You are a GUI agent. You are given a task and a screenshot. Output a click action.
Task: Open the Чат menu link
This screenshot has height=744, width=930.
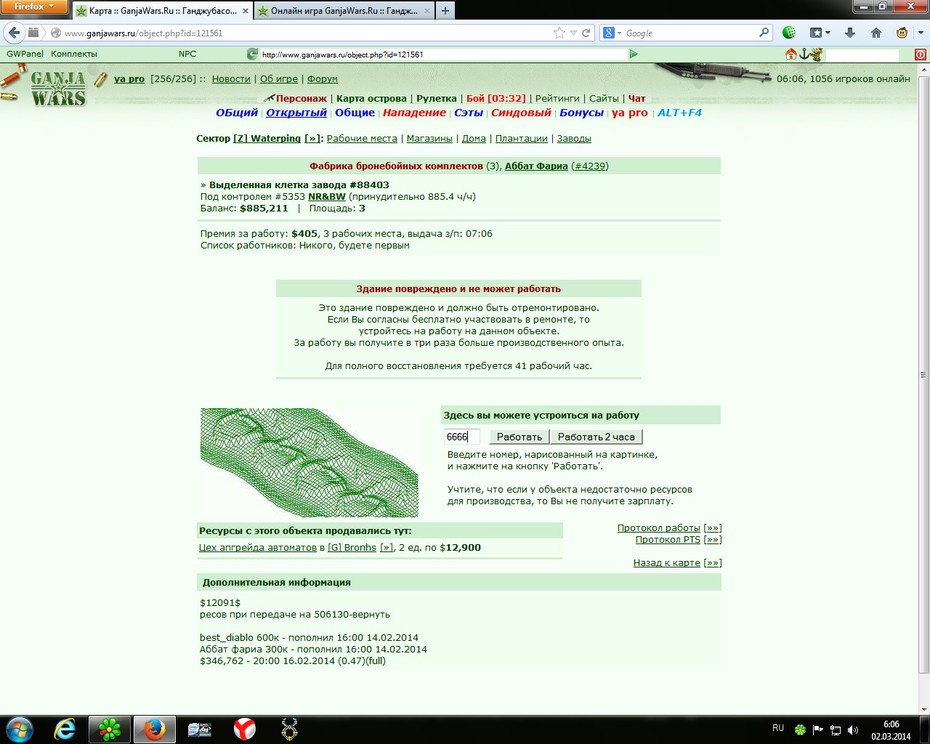pos(636,98)
